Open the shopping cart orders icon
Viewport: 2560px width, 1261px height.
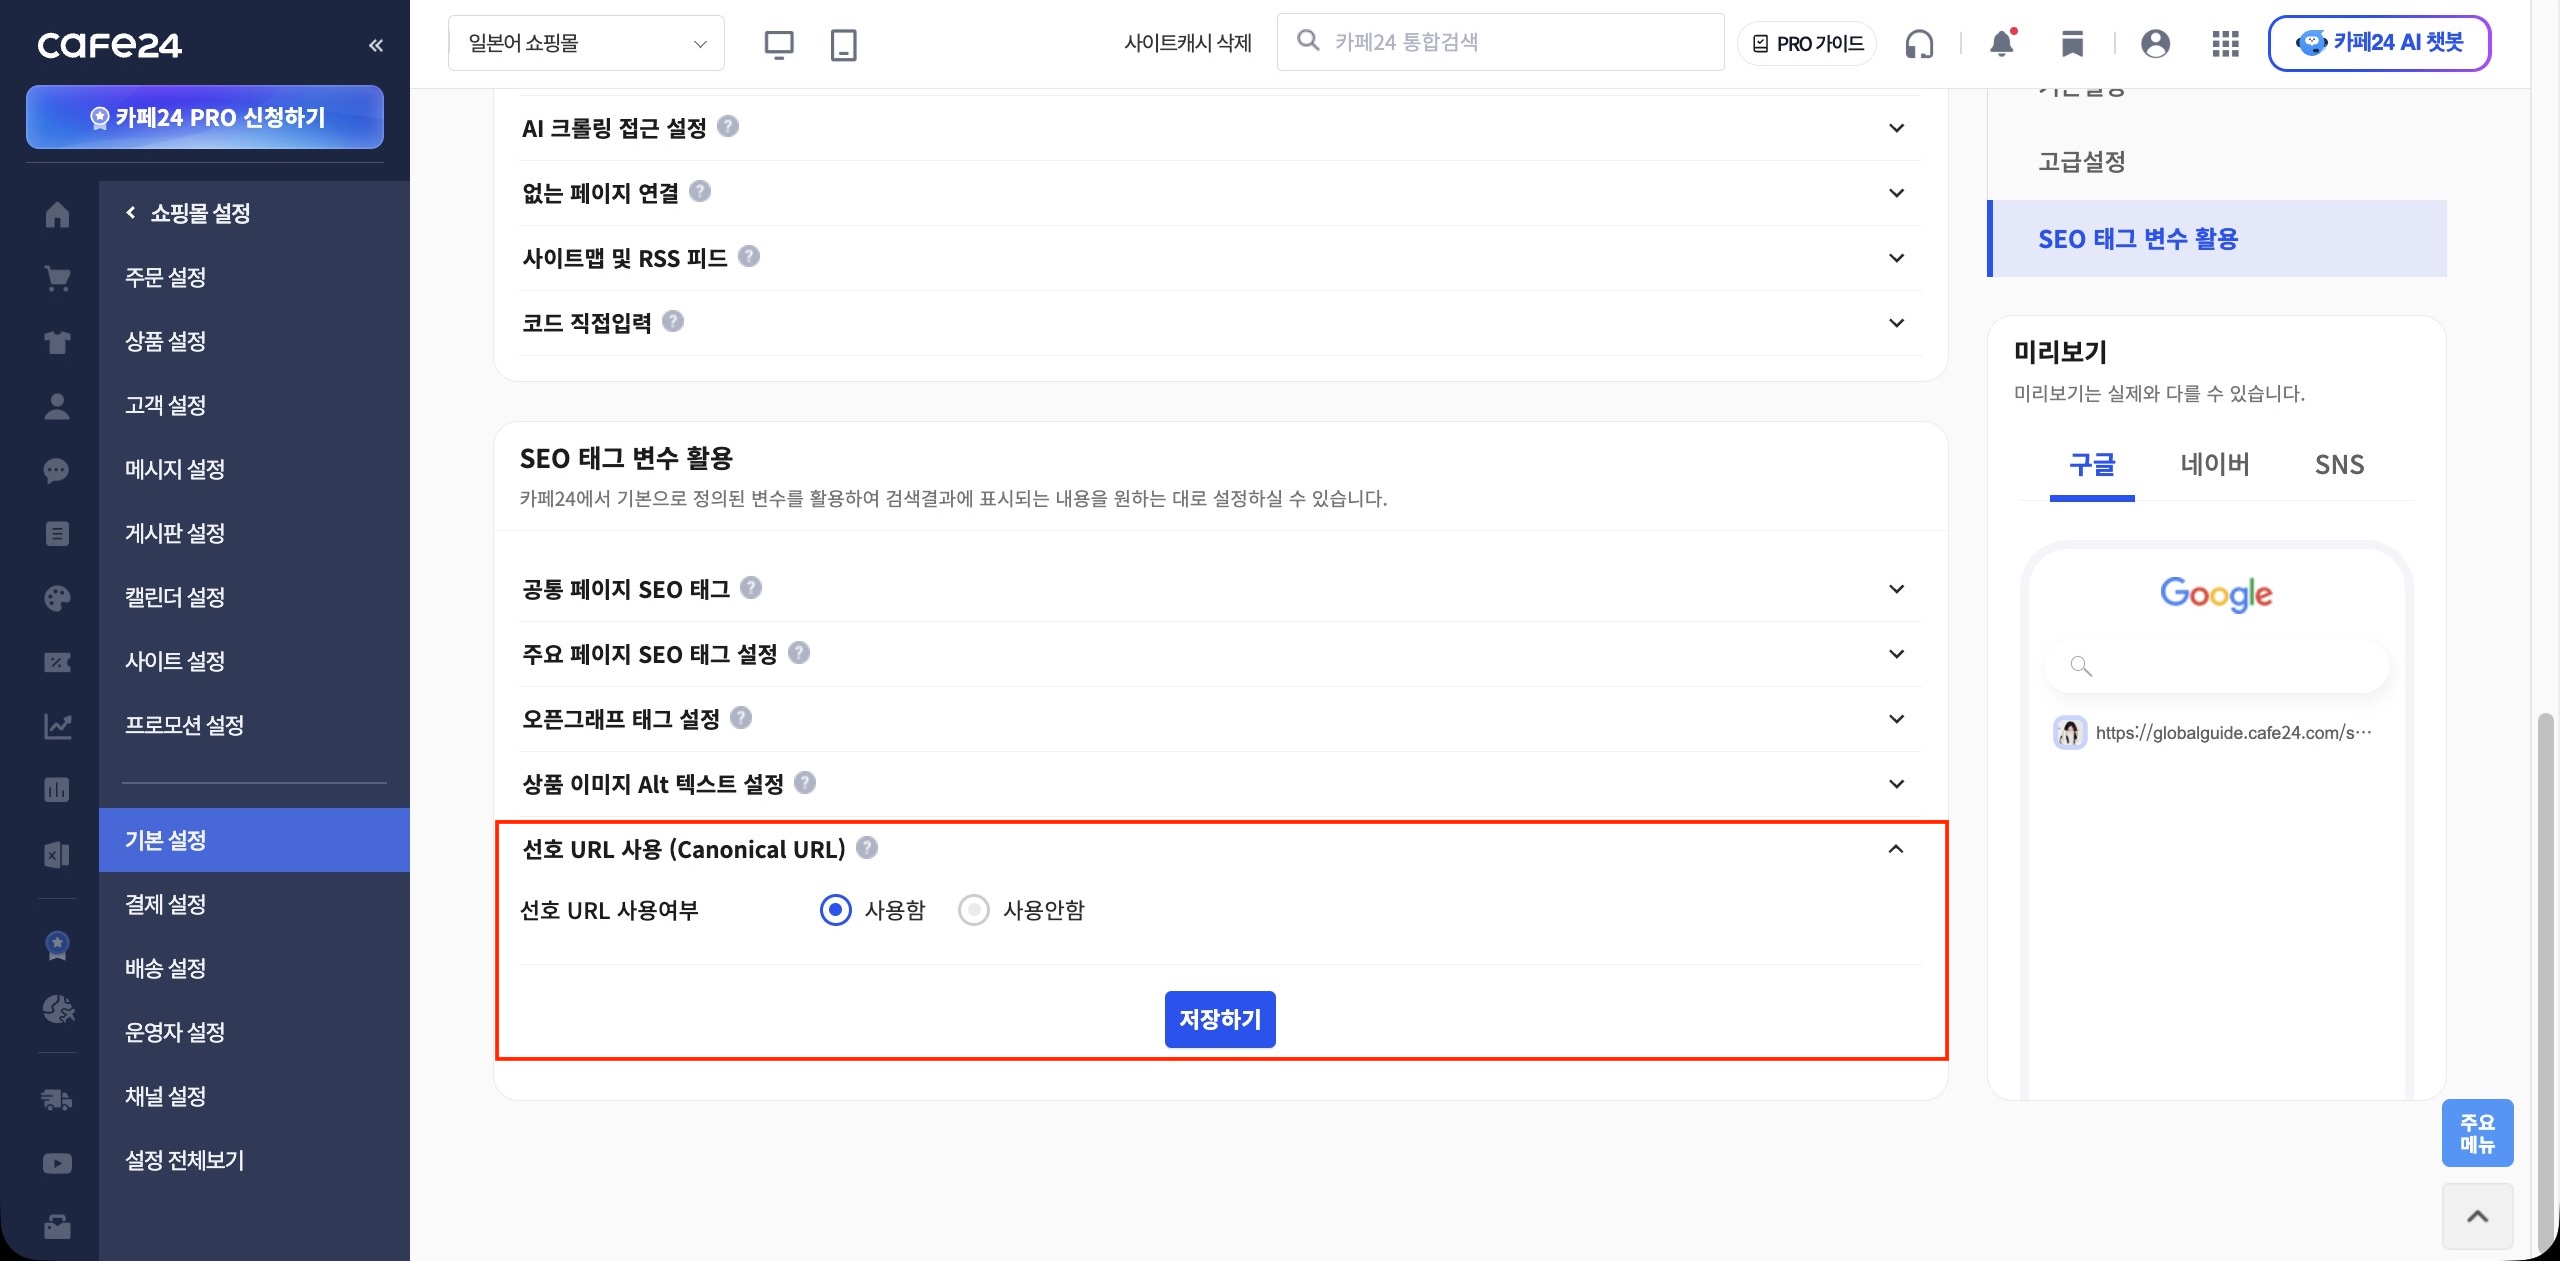point(57,278)
